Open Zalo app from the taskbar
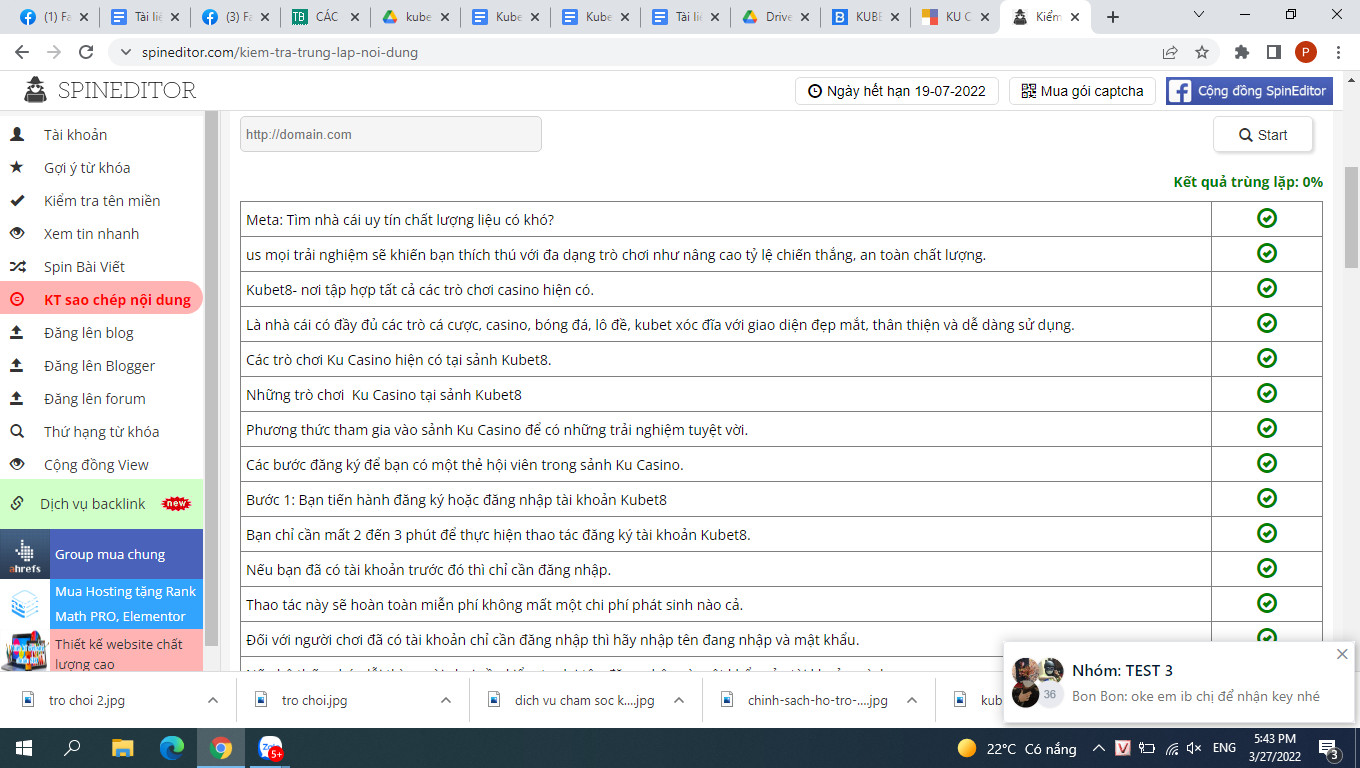The image size is (1360, 768). tap(271, 748)
